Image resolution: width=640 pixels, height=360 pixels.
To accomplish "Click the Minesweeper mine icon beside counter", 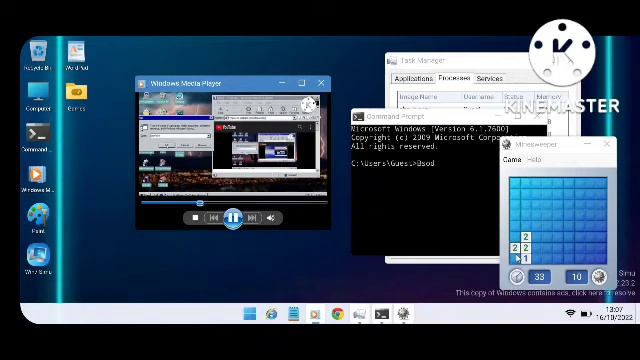I will click(599, 277).
